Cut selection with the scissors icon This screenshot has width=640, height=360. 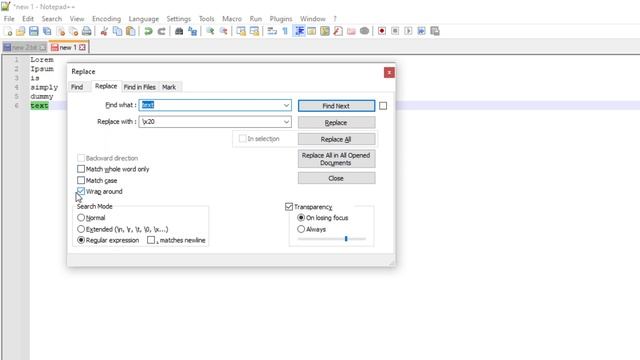104,31
